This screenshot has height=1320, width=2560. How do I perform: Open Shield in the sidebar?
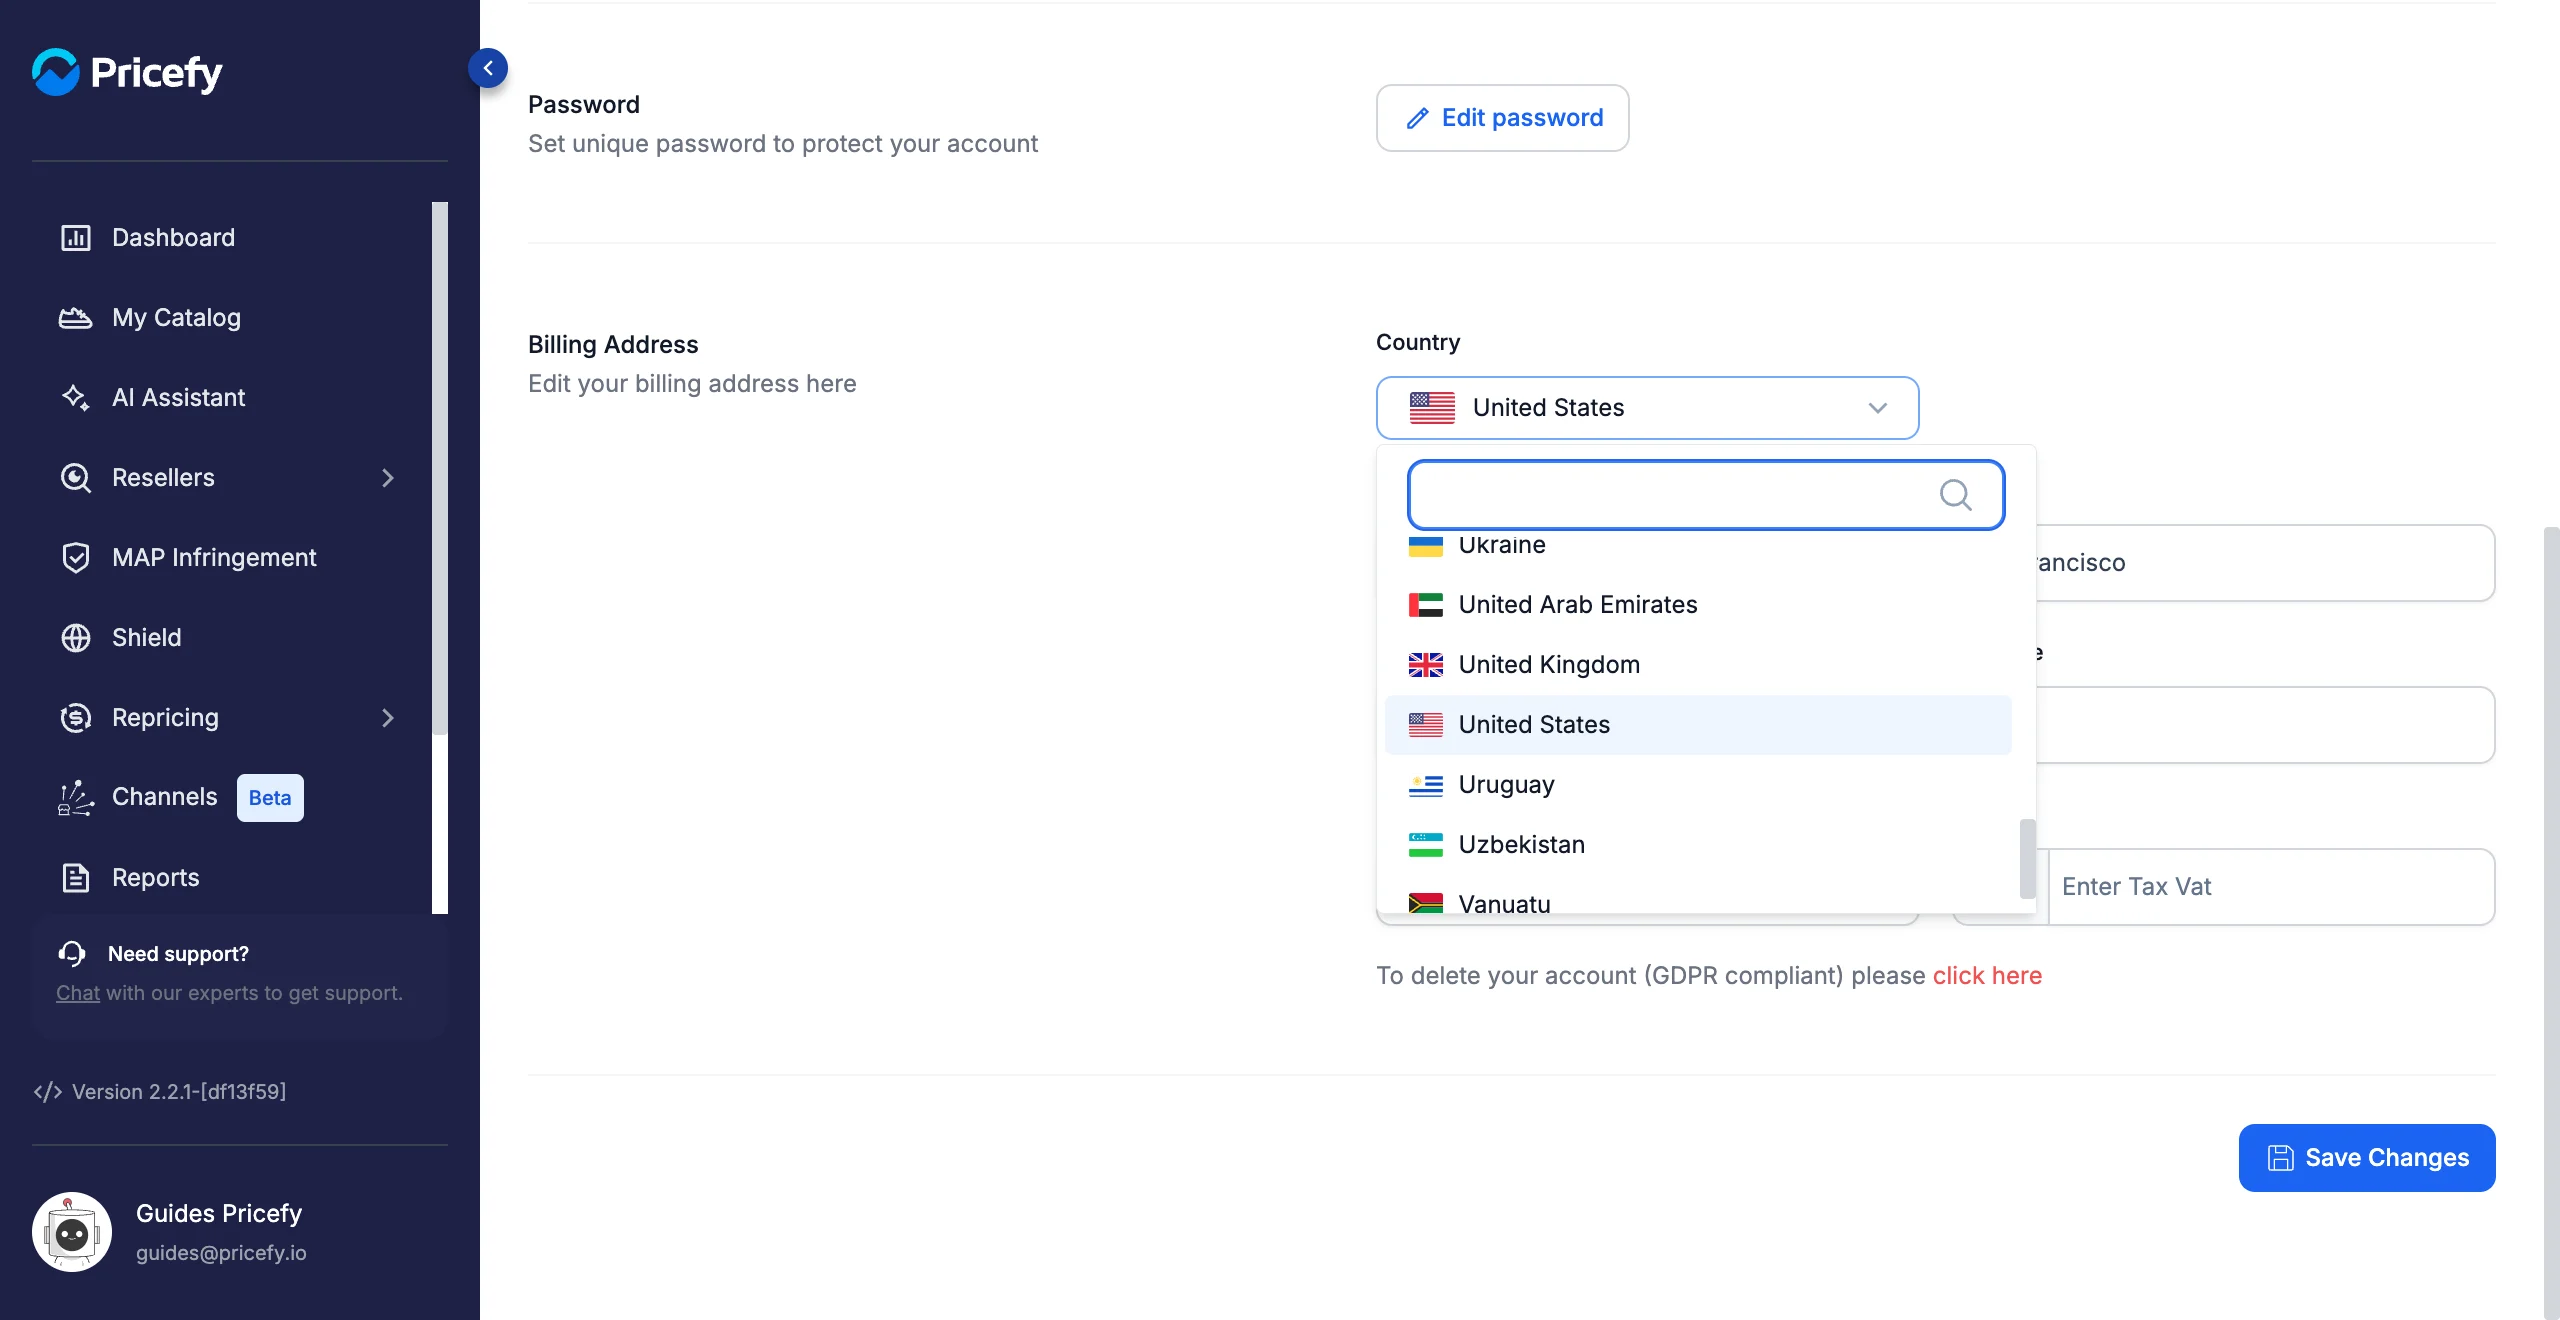[x=146, y=637]
